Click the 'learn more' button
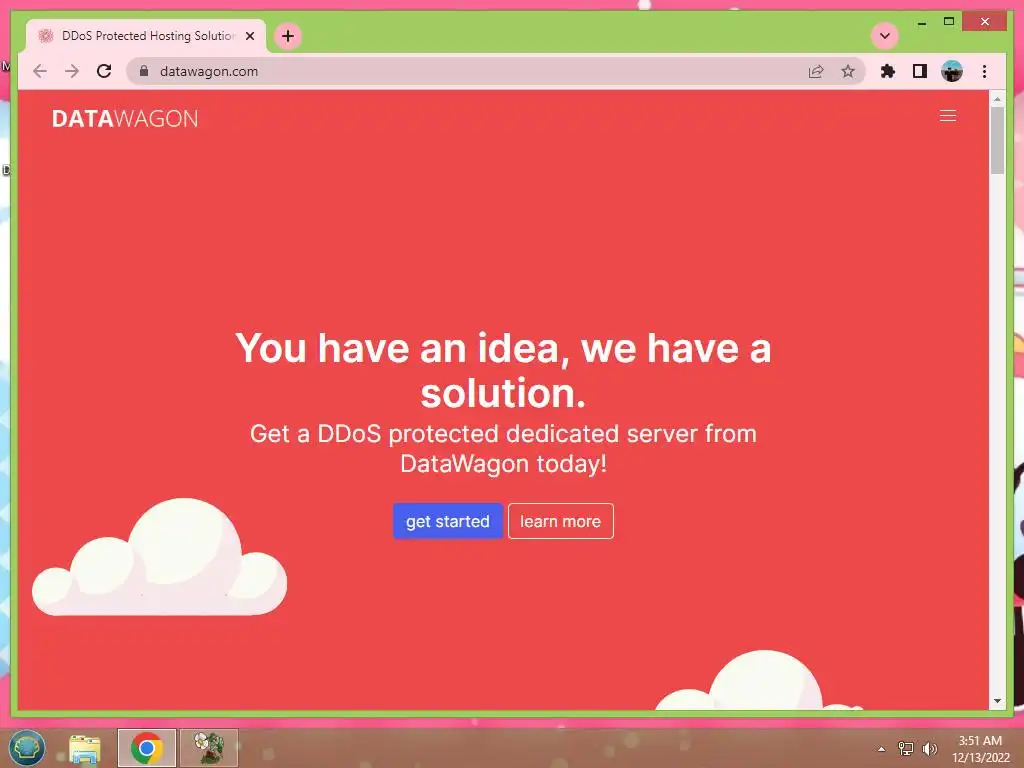Viewport: 1024px width, 768px height. point(560,521)
